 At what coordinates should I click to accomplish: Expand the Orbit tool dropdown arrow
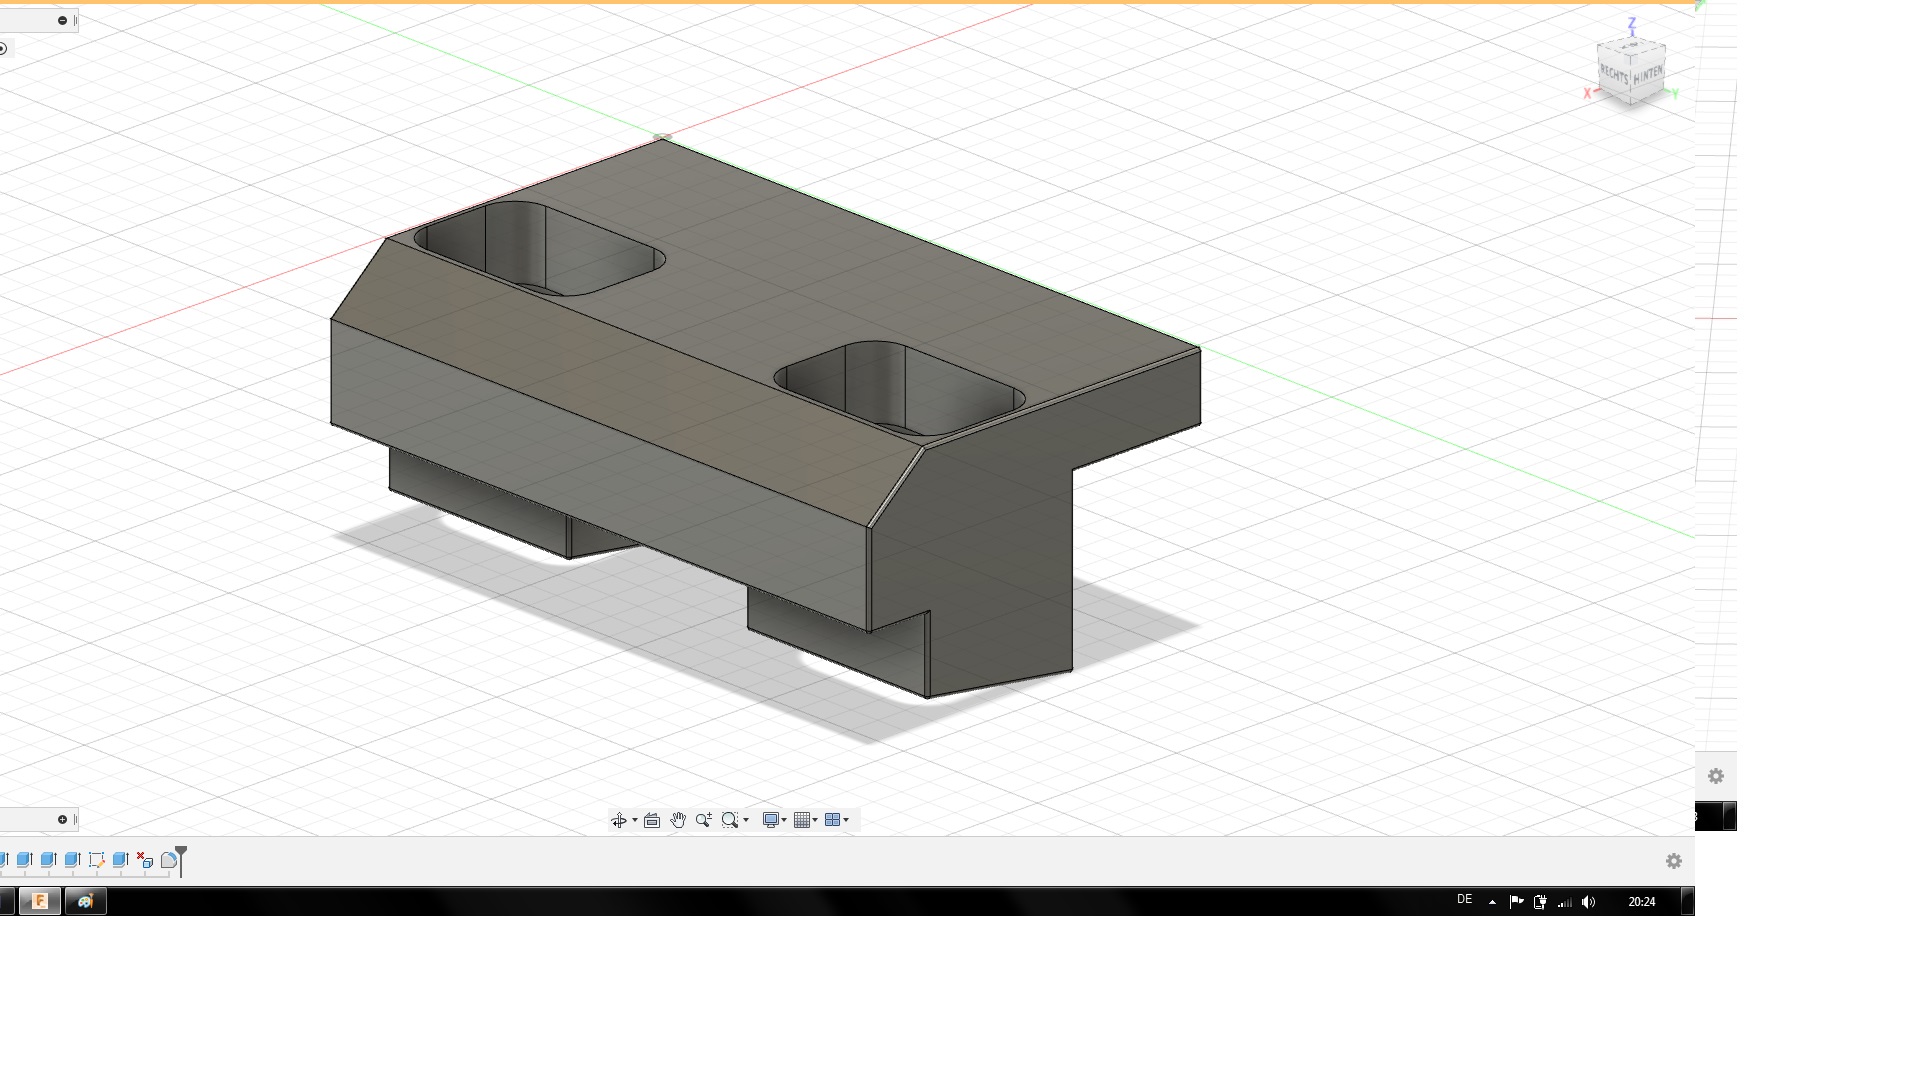tap(635, 821)
